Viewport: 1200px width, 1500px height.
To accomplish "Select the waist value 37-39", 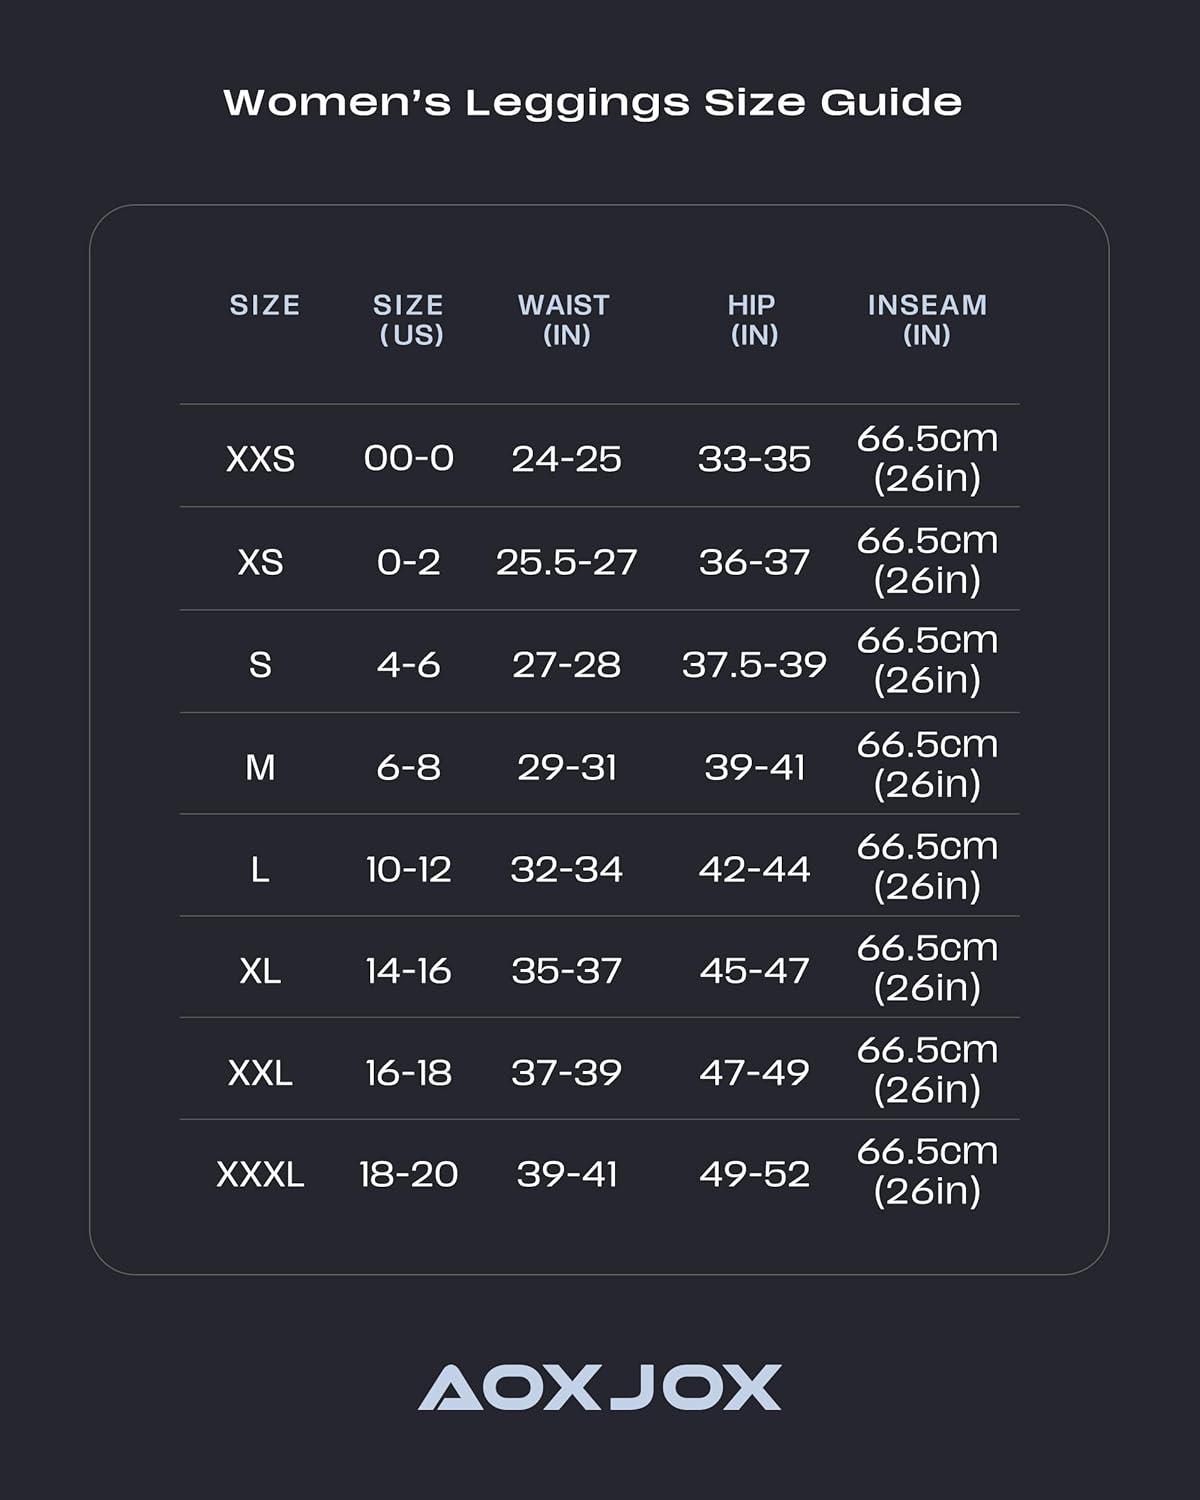I will [566, 1073].
